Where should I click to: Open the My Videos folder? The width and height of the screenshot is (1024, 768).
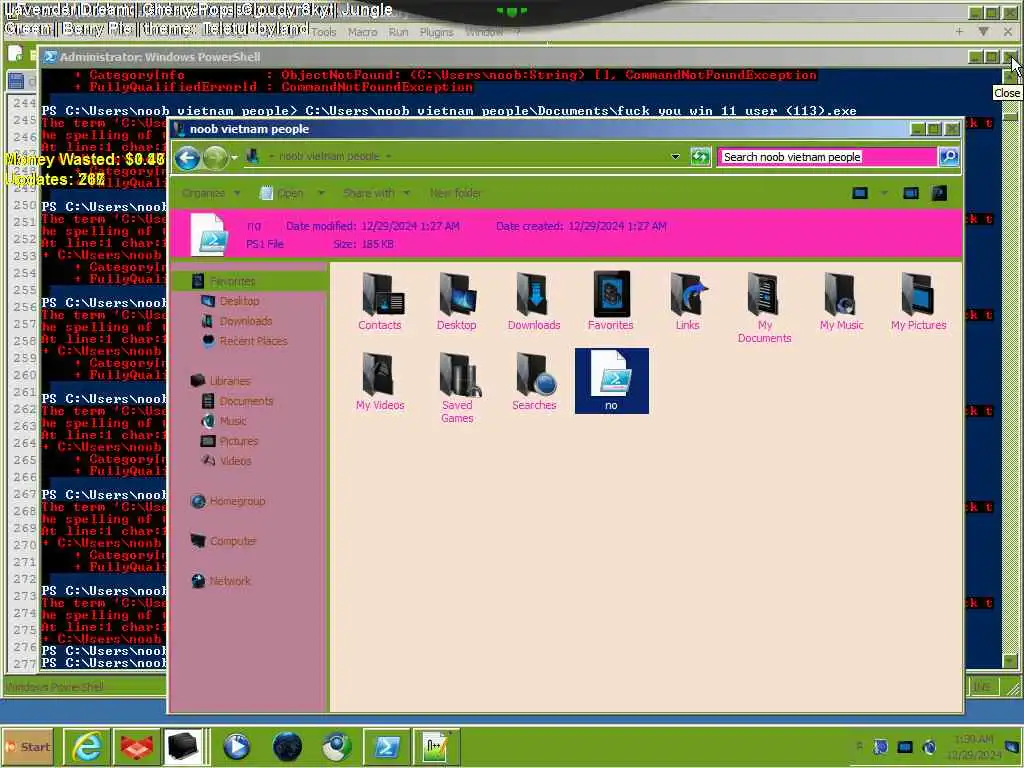[380, 382]
